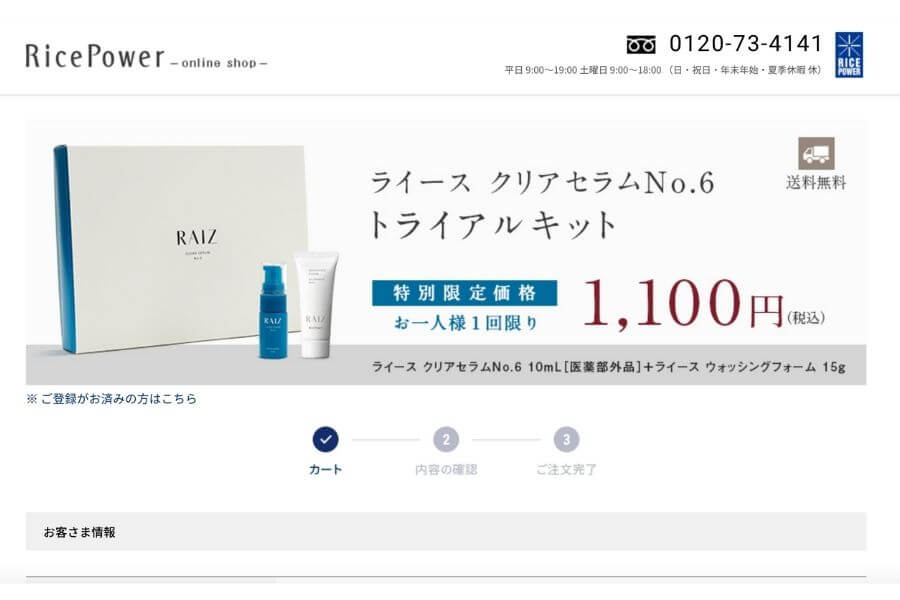
Task: Select the ご注文完了 step label
Action: pyautogui.click(x=567, y=470)
